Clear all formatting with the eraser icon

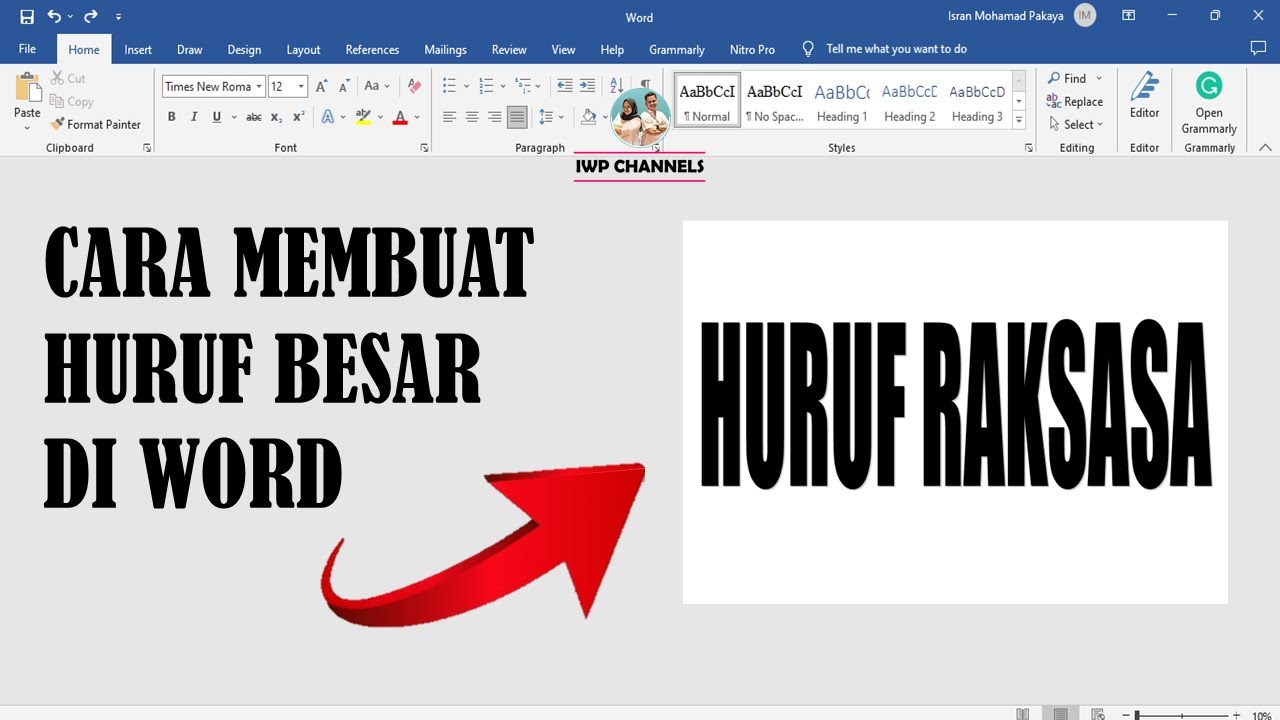(414, 86)
